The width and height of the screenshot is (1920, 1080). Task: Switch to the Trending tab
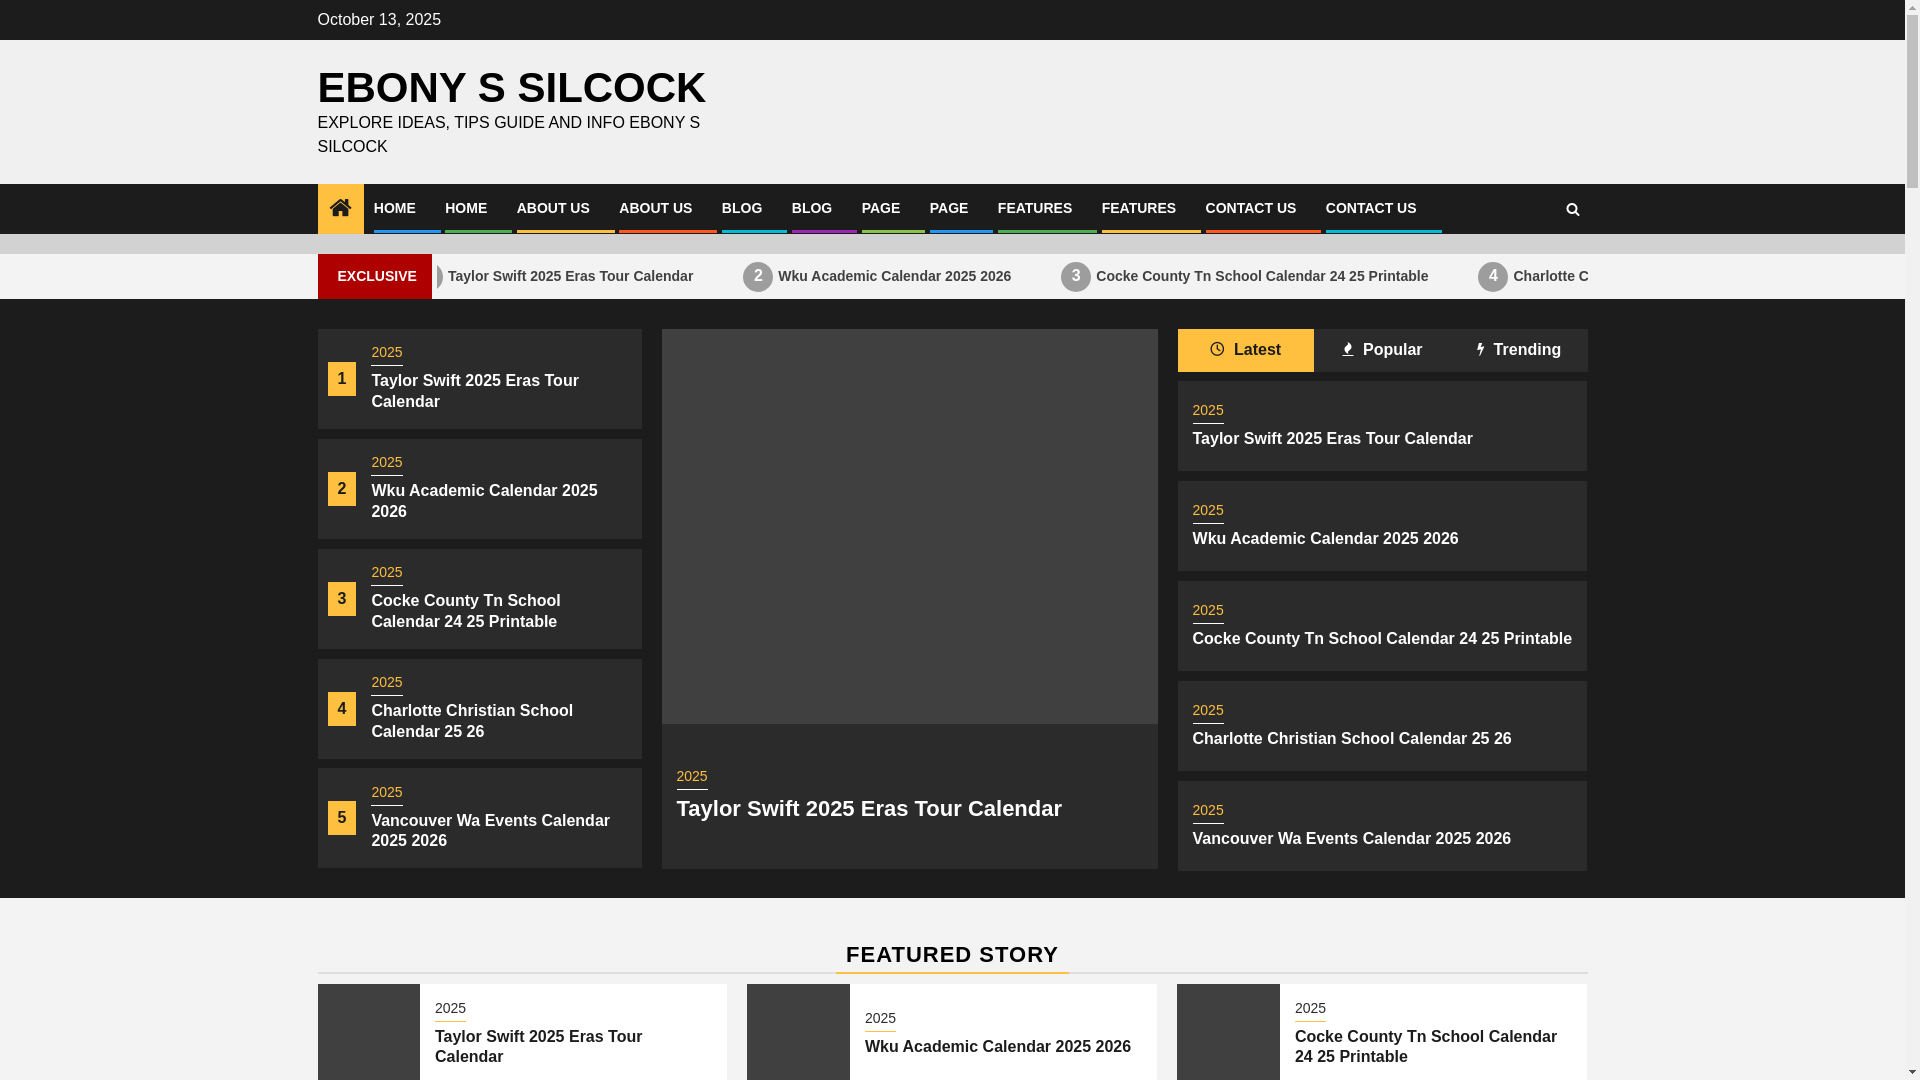(1518, 350)
